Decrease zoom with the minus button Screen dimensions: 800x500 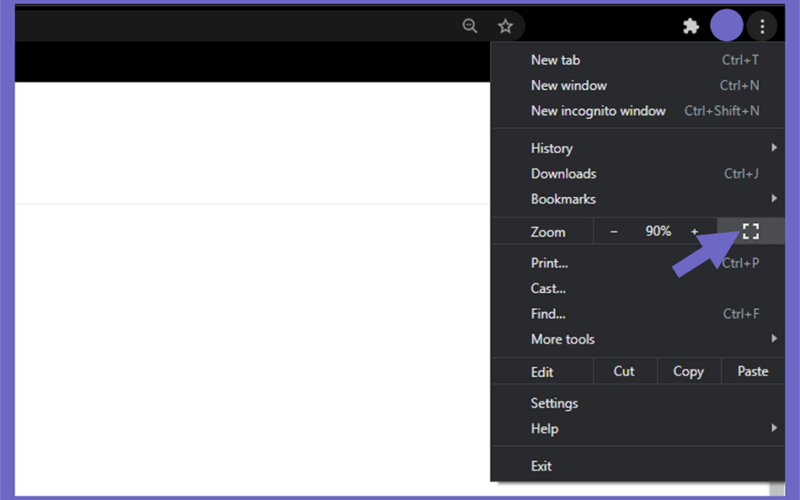pos(614,232)
